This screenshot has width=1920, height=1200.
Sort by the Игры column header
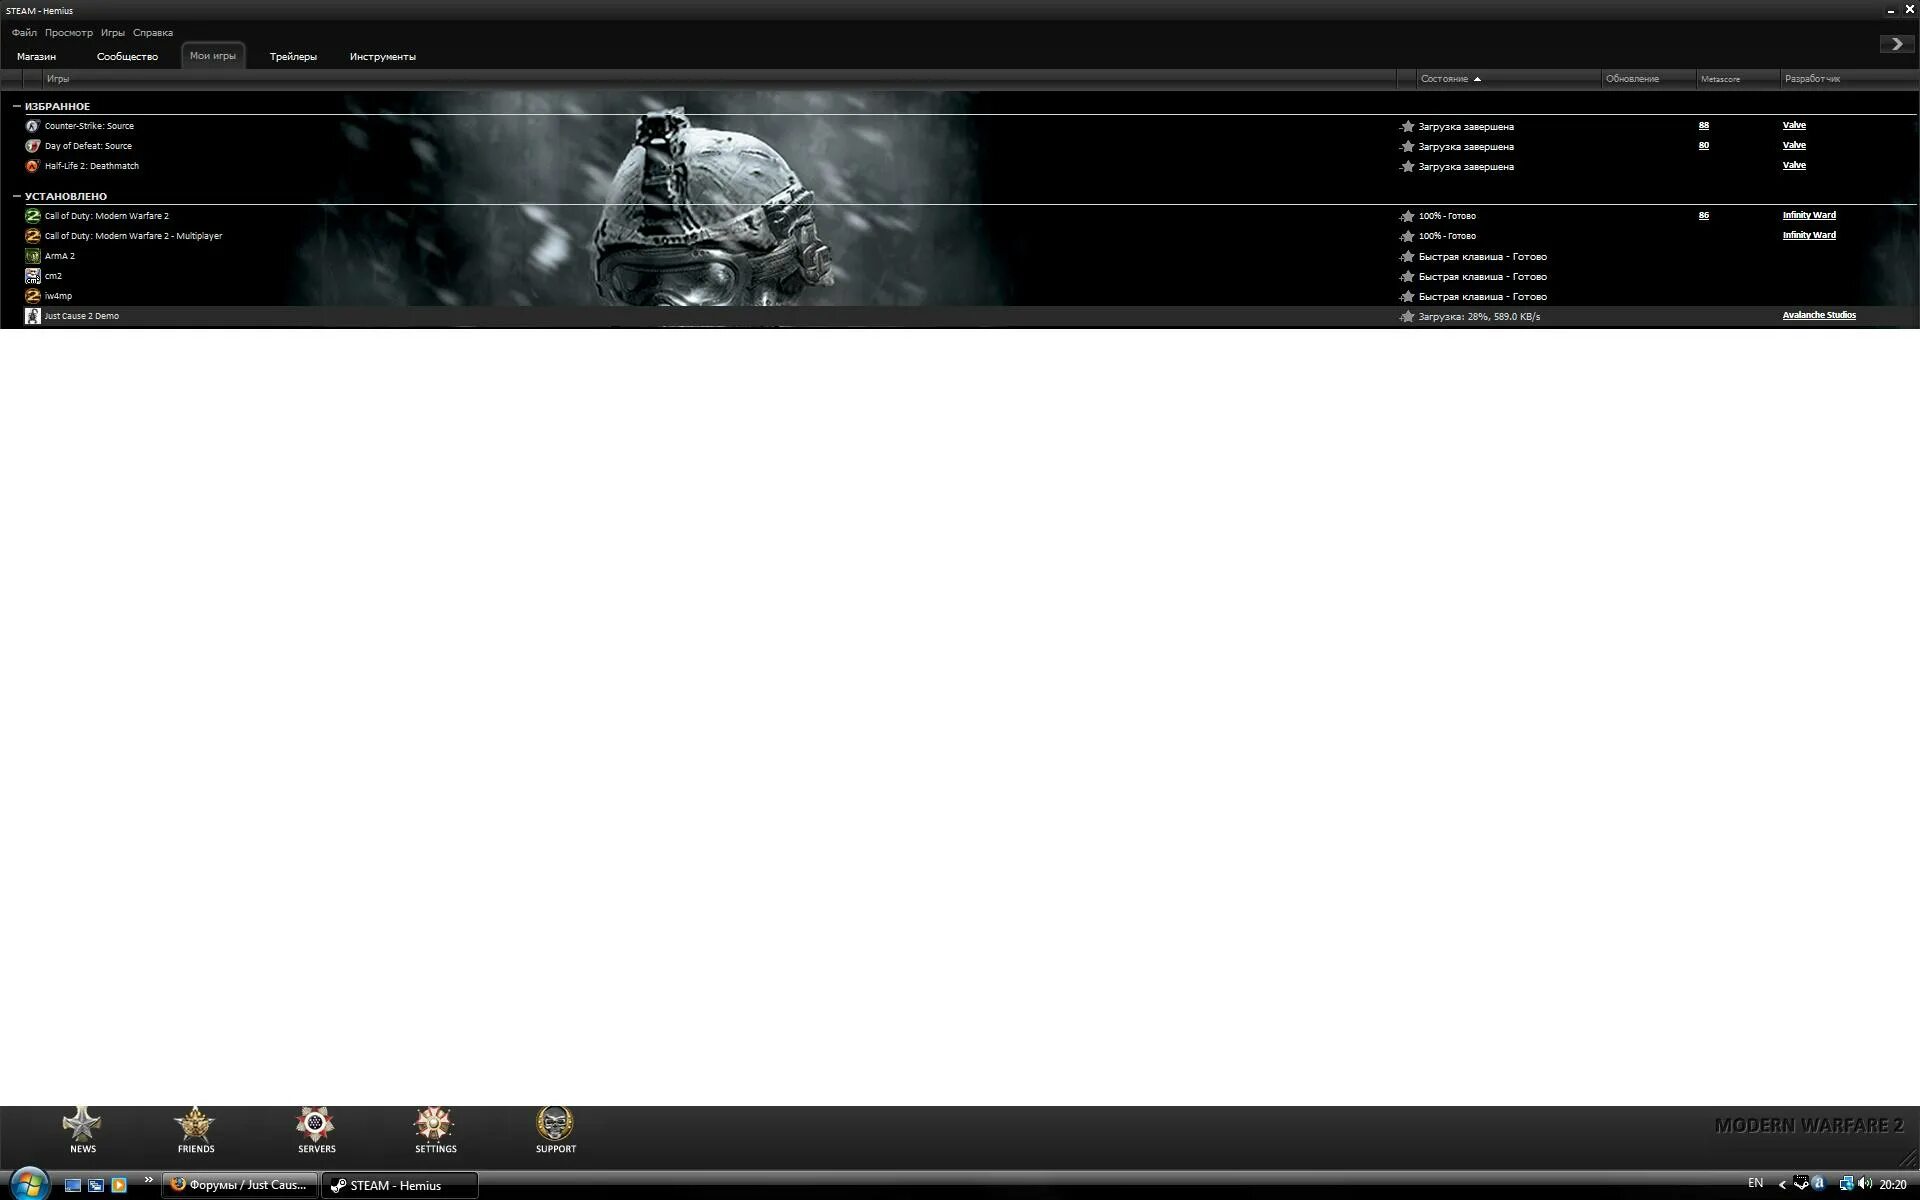pyautogui.click(x=719, y=79)
